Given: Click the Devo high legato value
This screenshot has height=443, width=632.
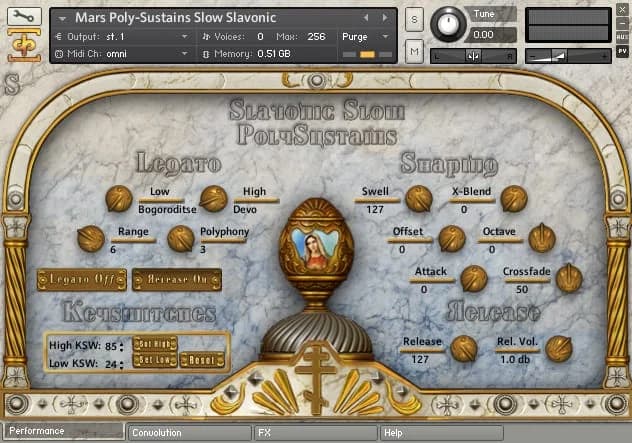Looking at the screenshot, I should coord(245,210).
